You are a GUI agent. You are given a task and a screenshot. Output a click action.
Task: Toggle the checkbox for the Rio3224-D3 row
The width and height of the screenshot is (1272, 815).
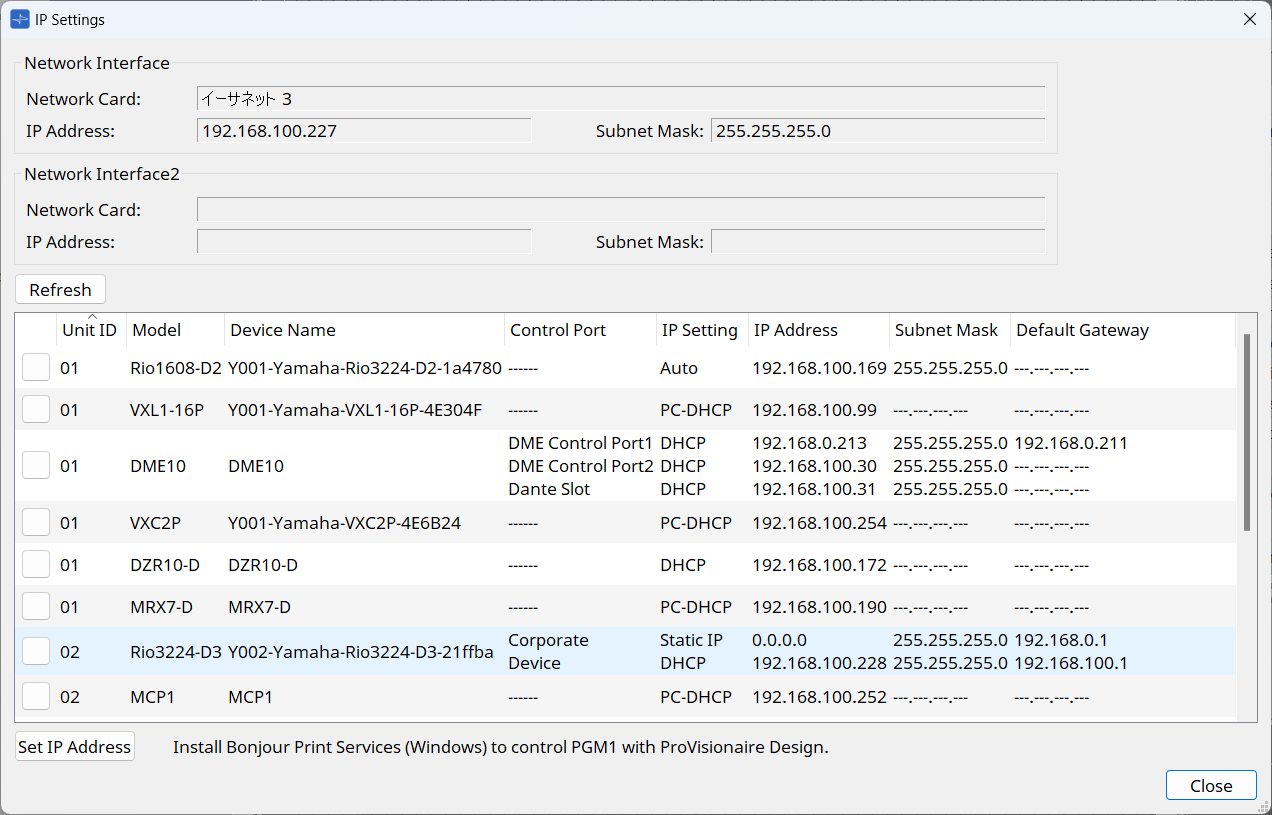pos(36,651)
